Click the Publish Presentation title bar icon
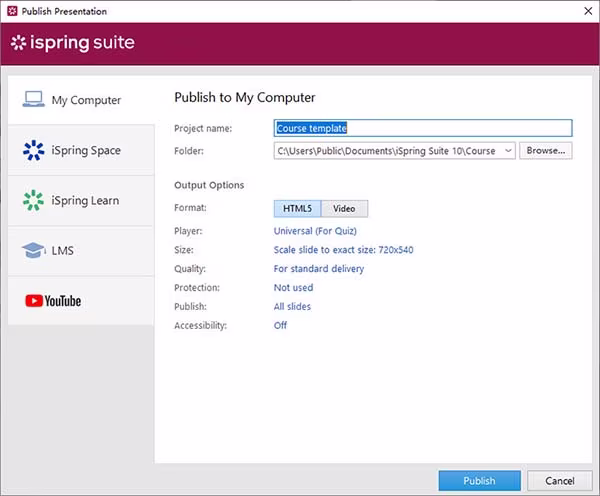 [12, 11]
